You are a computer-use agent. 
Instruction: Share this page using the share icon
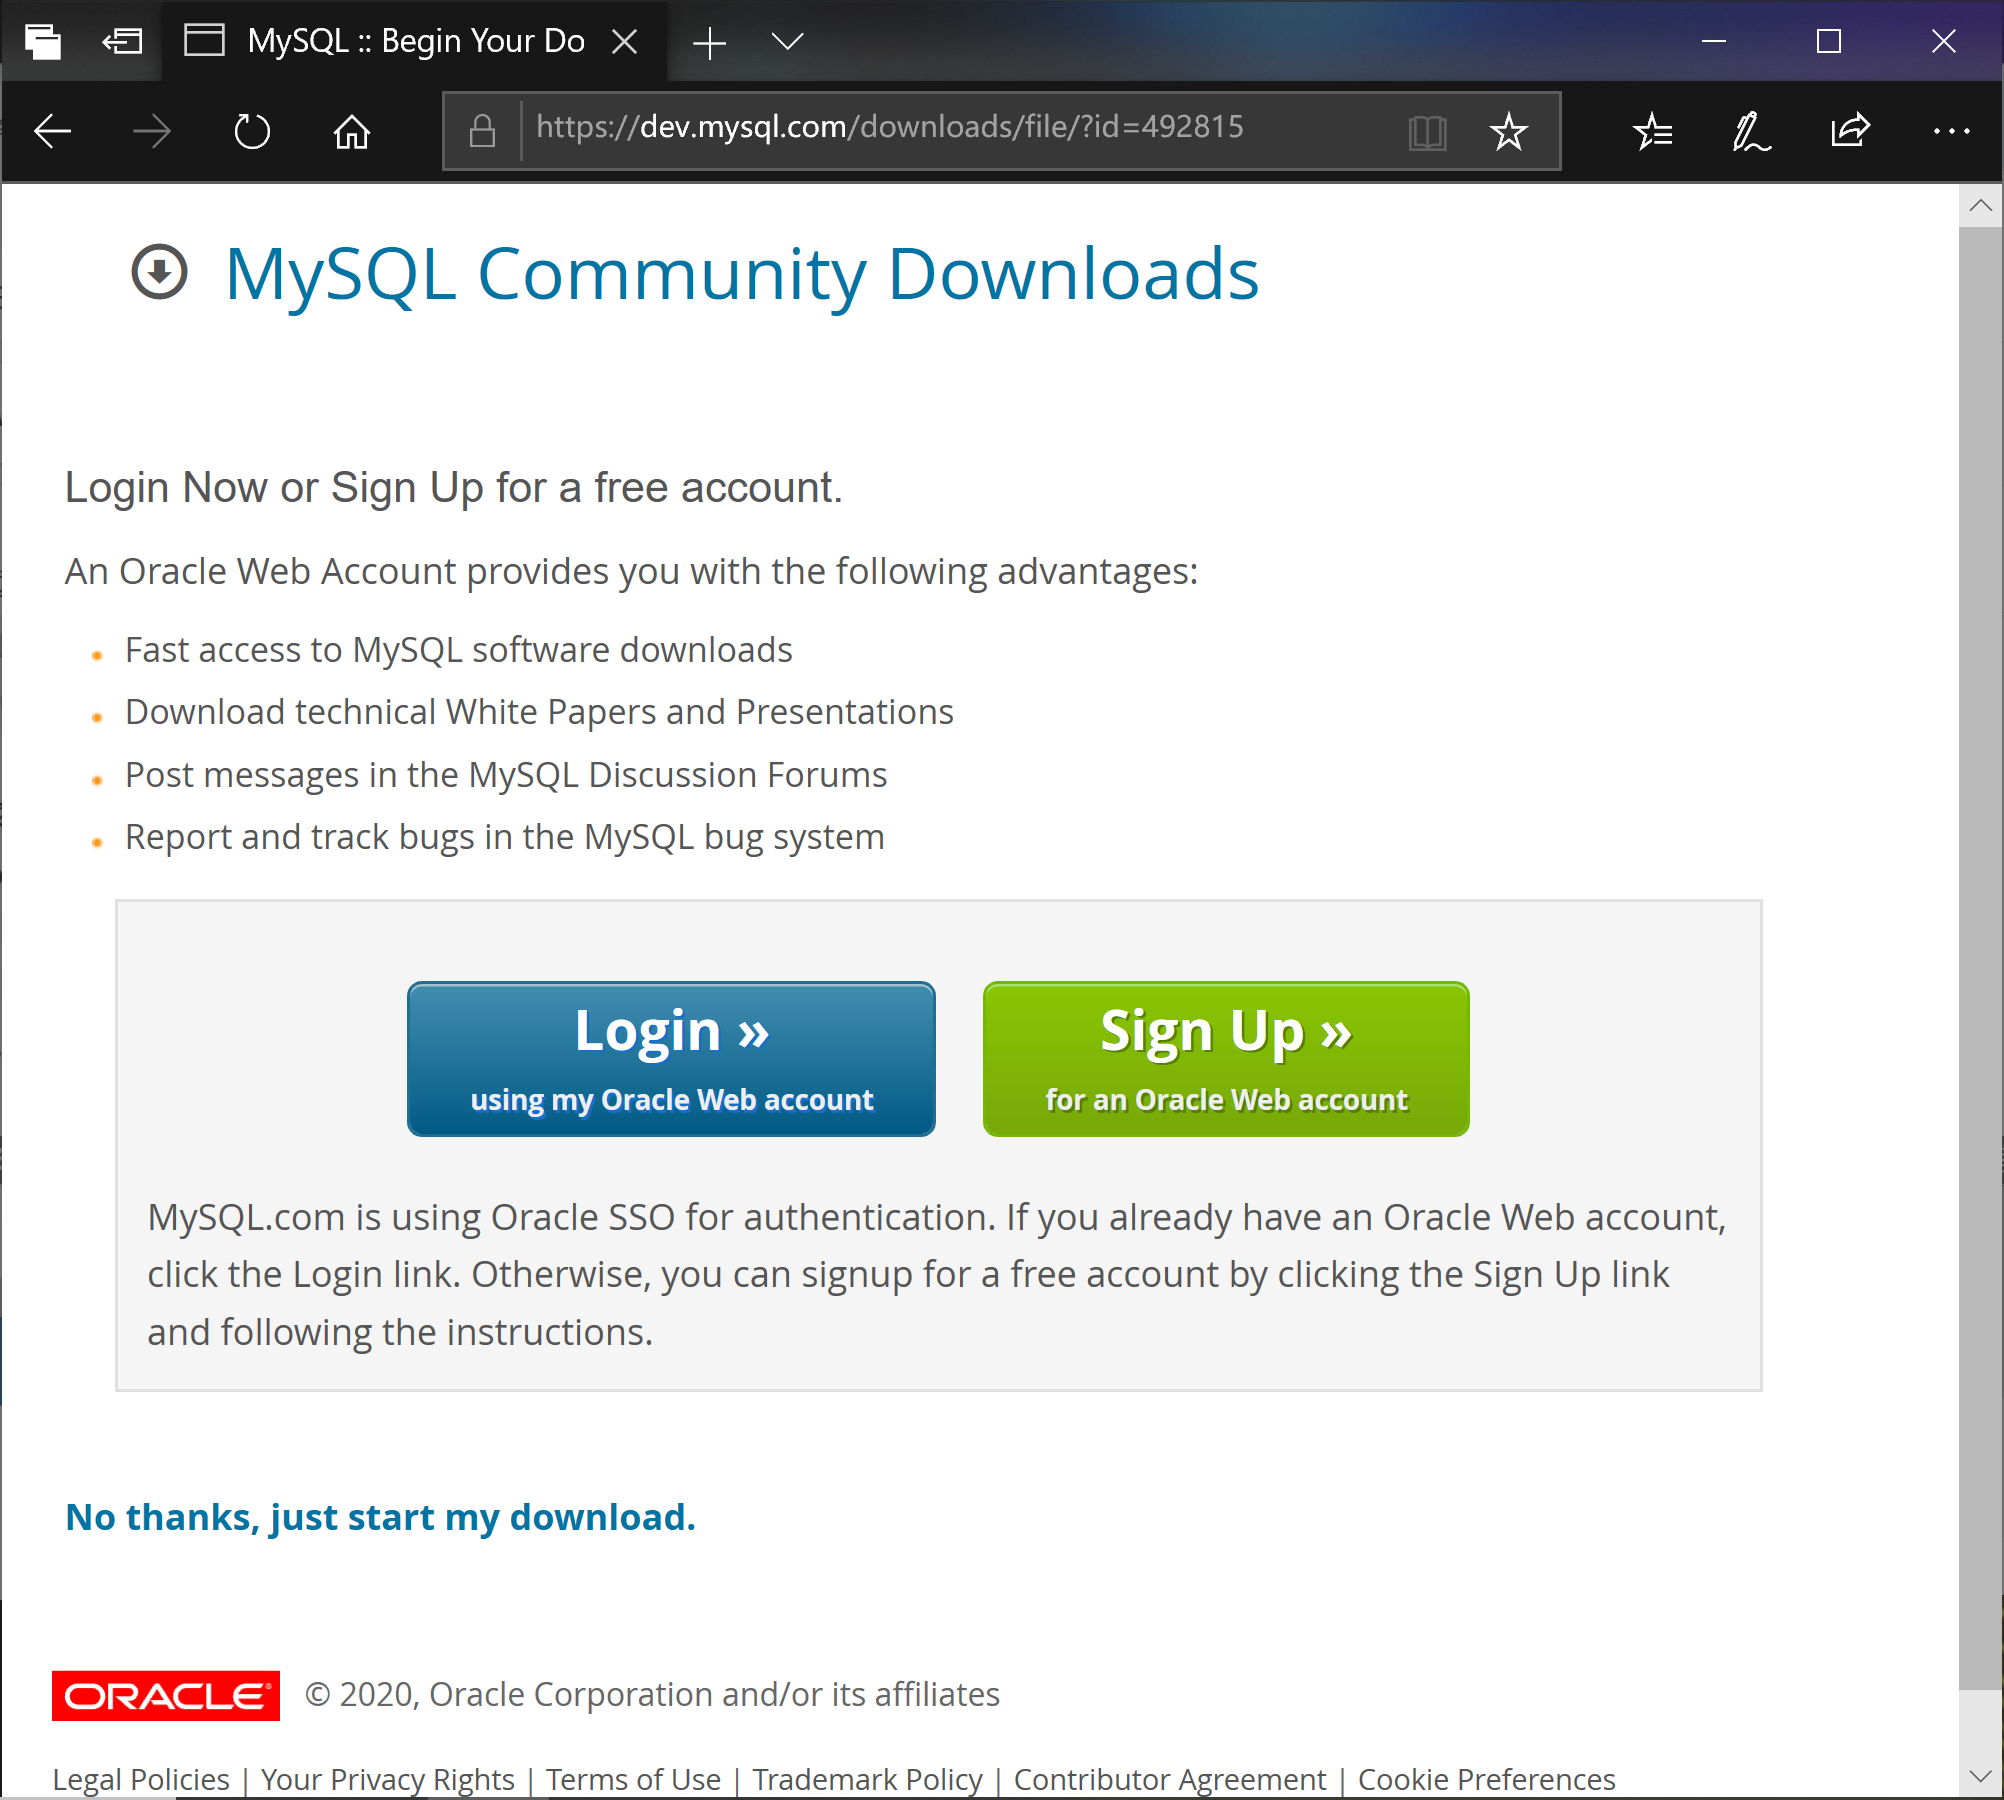pos(1849,131)
